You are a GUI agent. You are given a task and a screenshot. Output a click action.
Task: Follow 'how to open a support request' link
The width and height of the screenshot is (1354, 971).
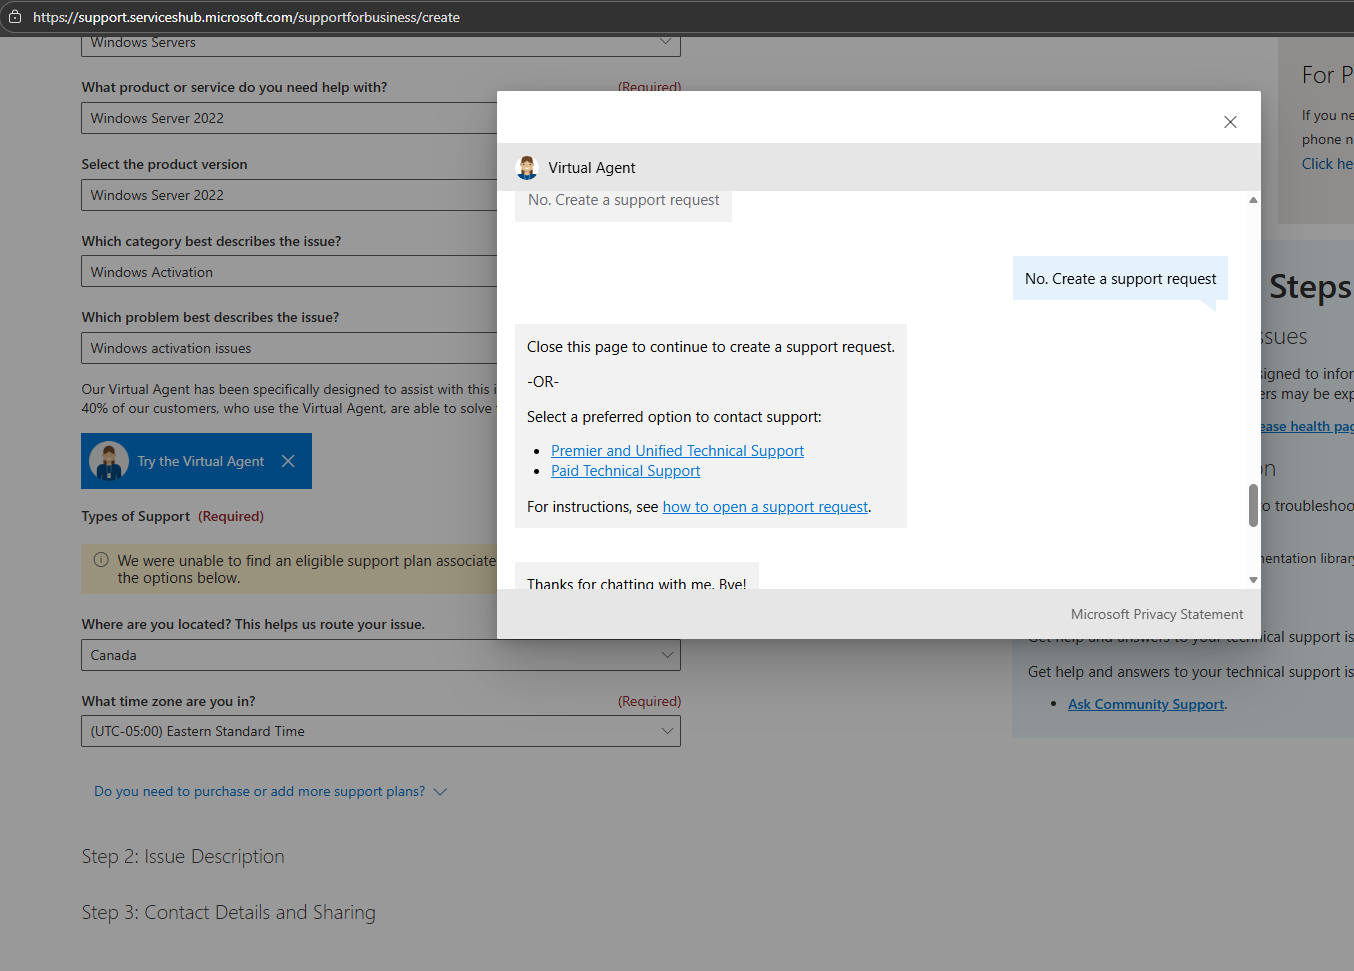765,507
